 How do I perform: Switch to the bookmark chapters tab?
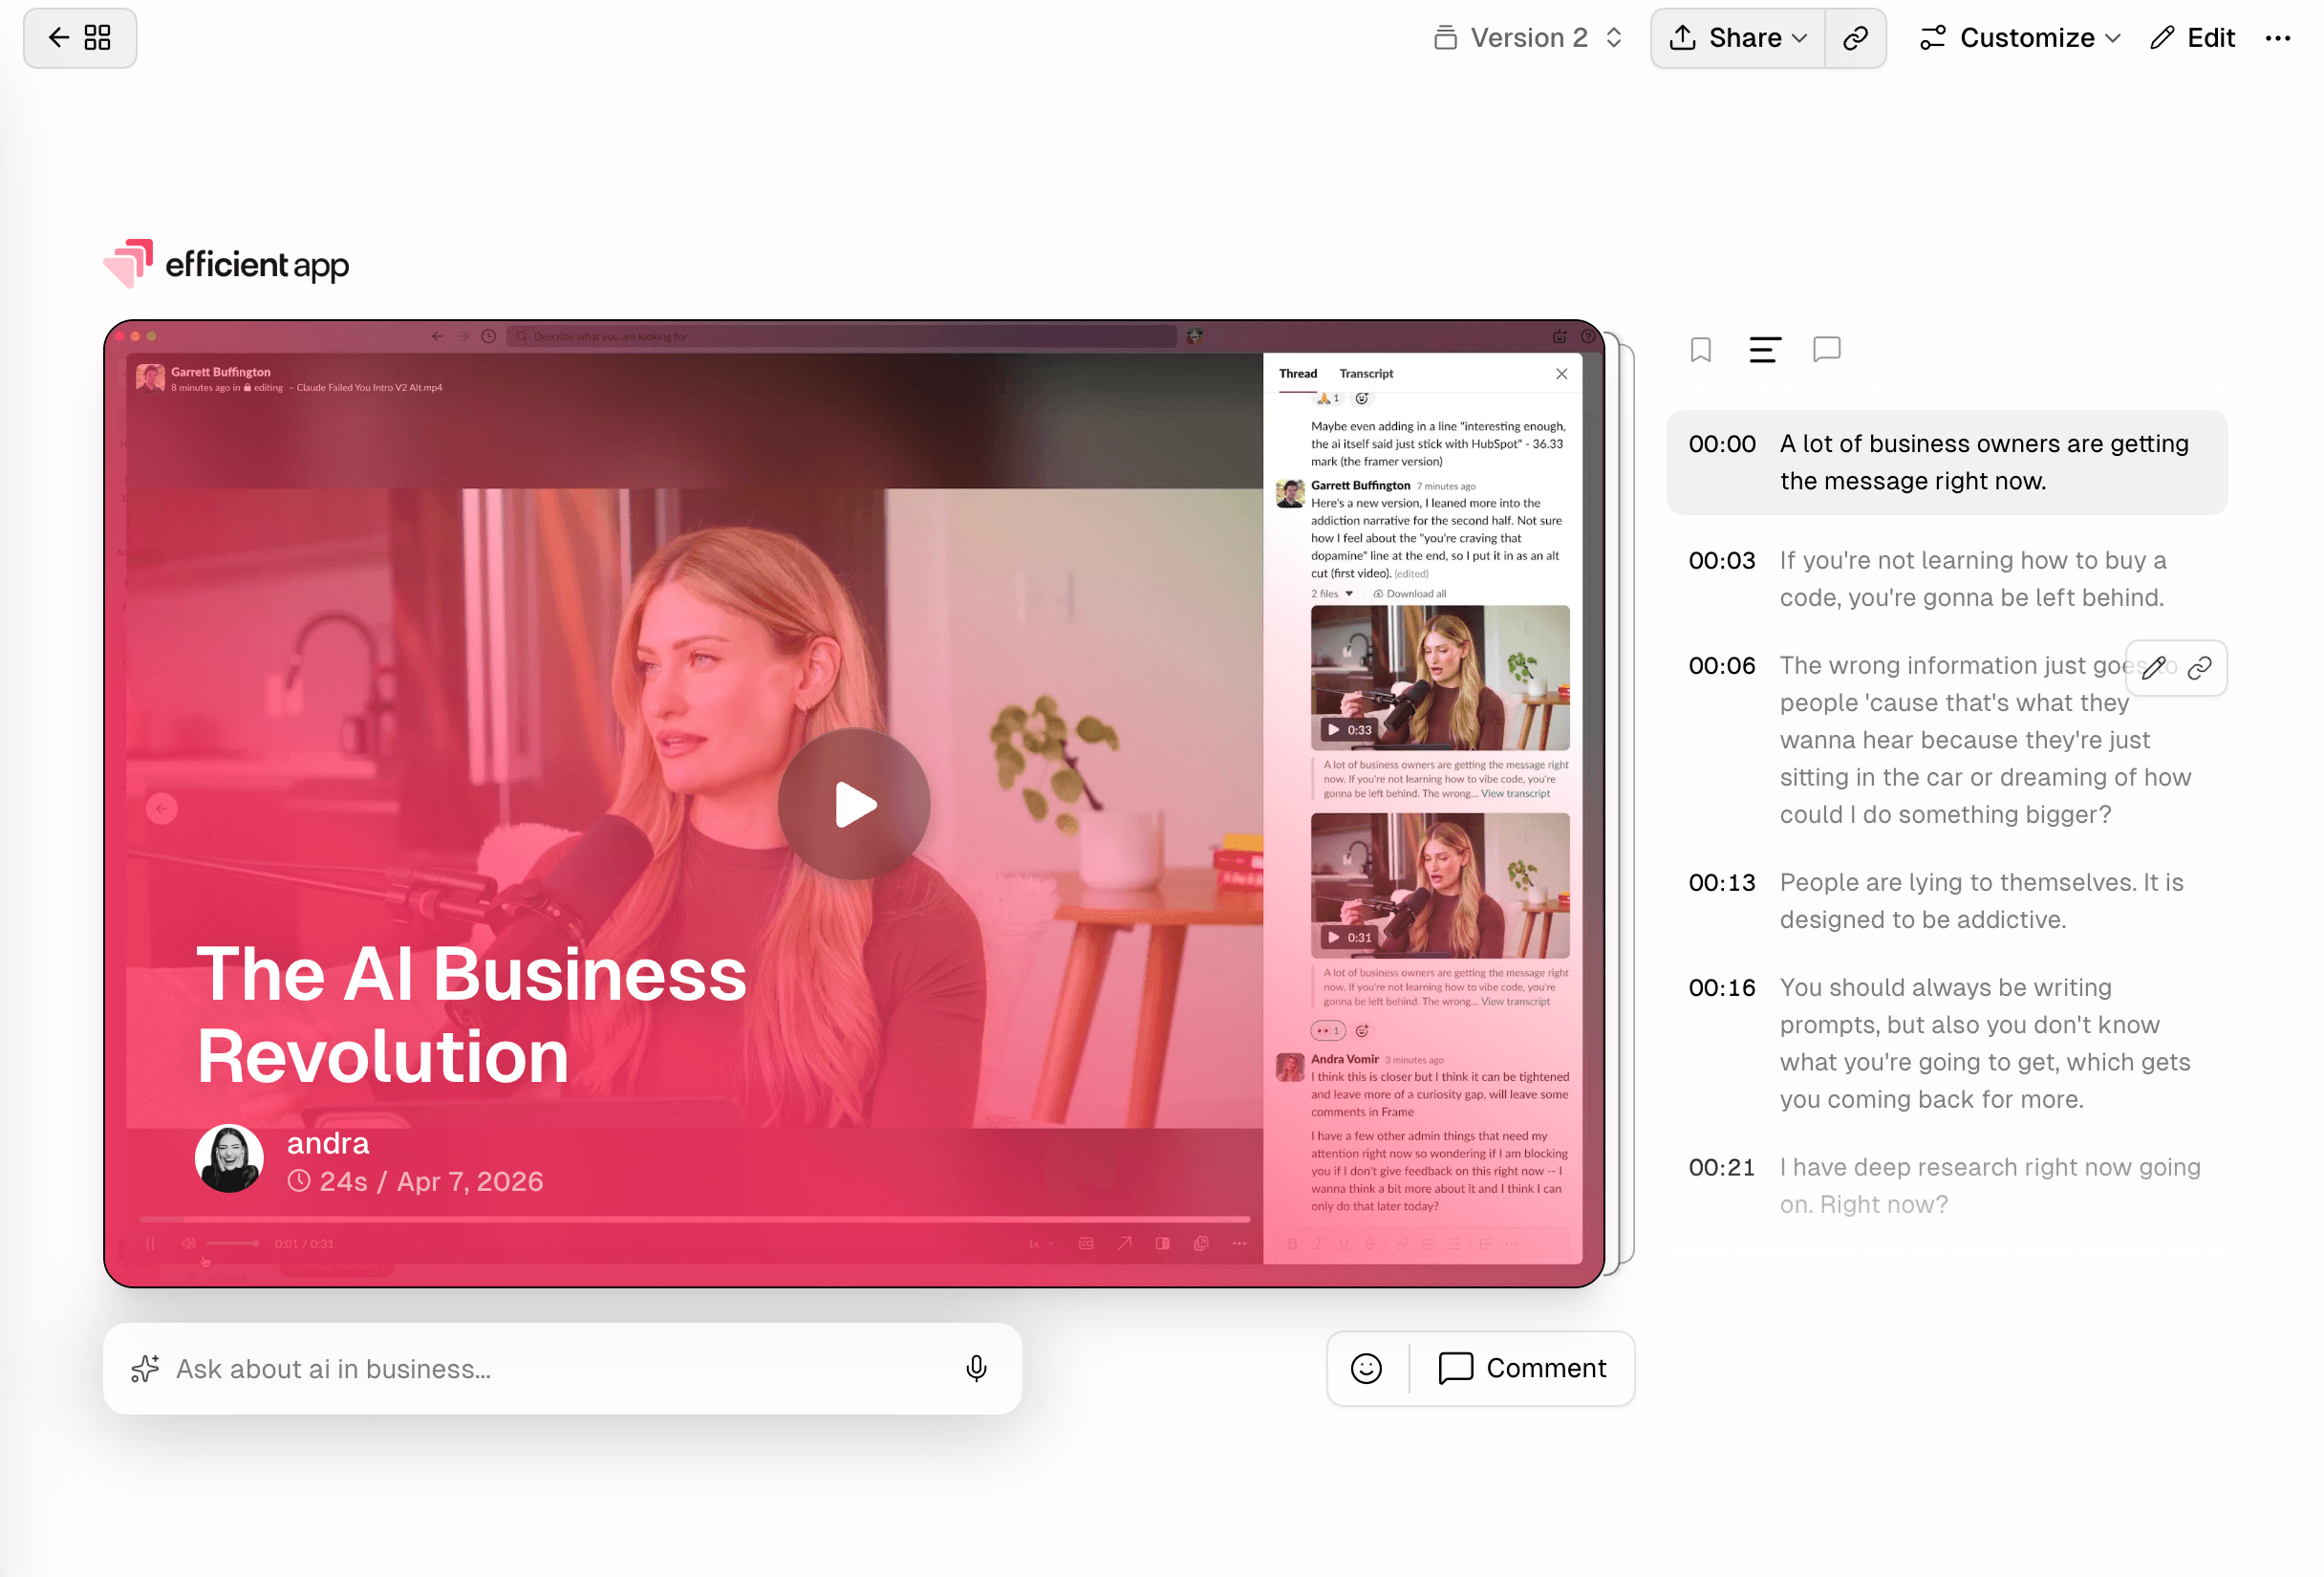click(1701, 350)
